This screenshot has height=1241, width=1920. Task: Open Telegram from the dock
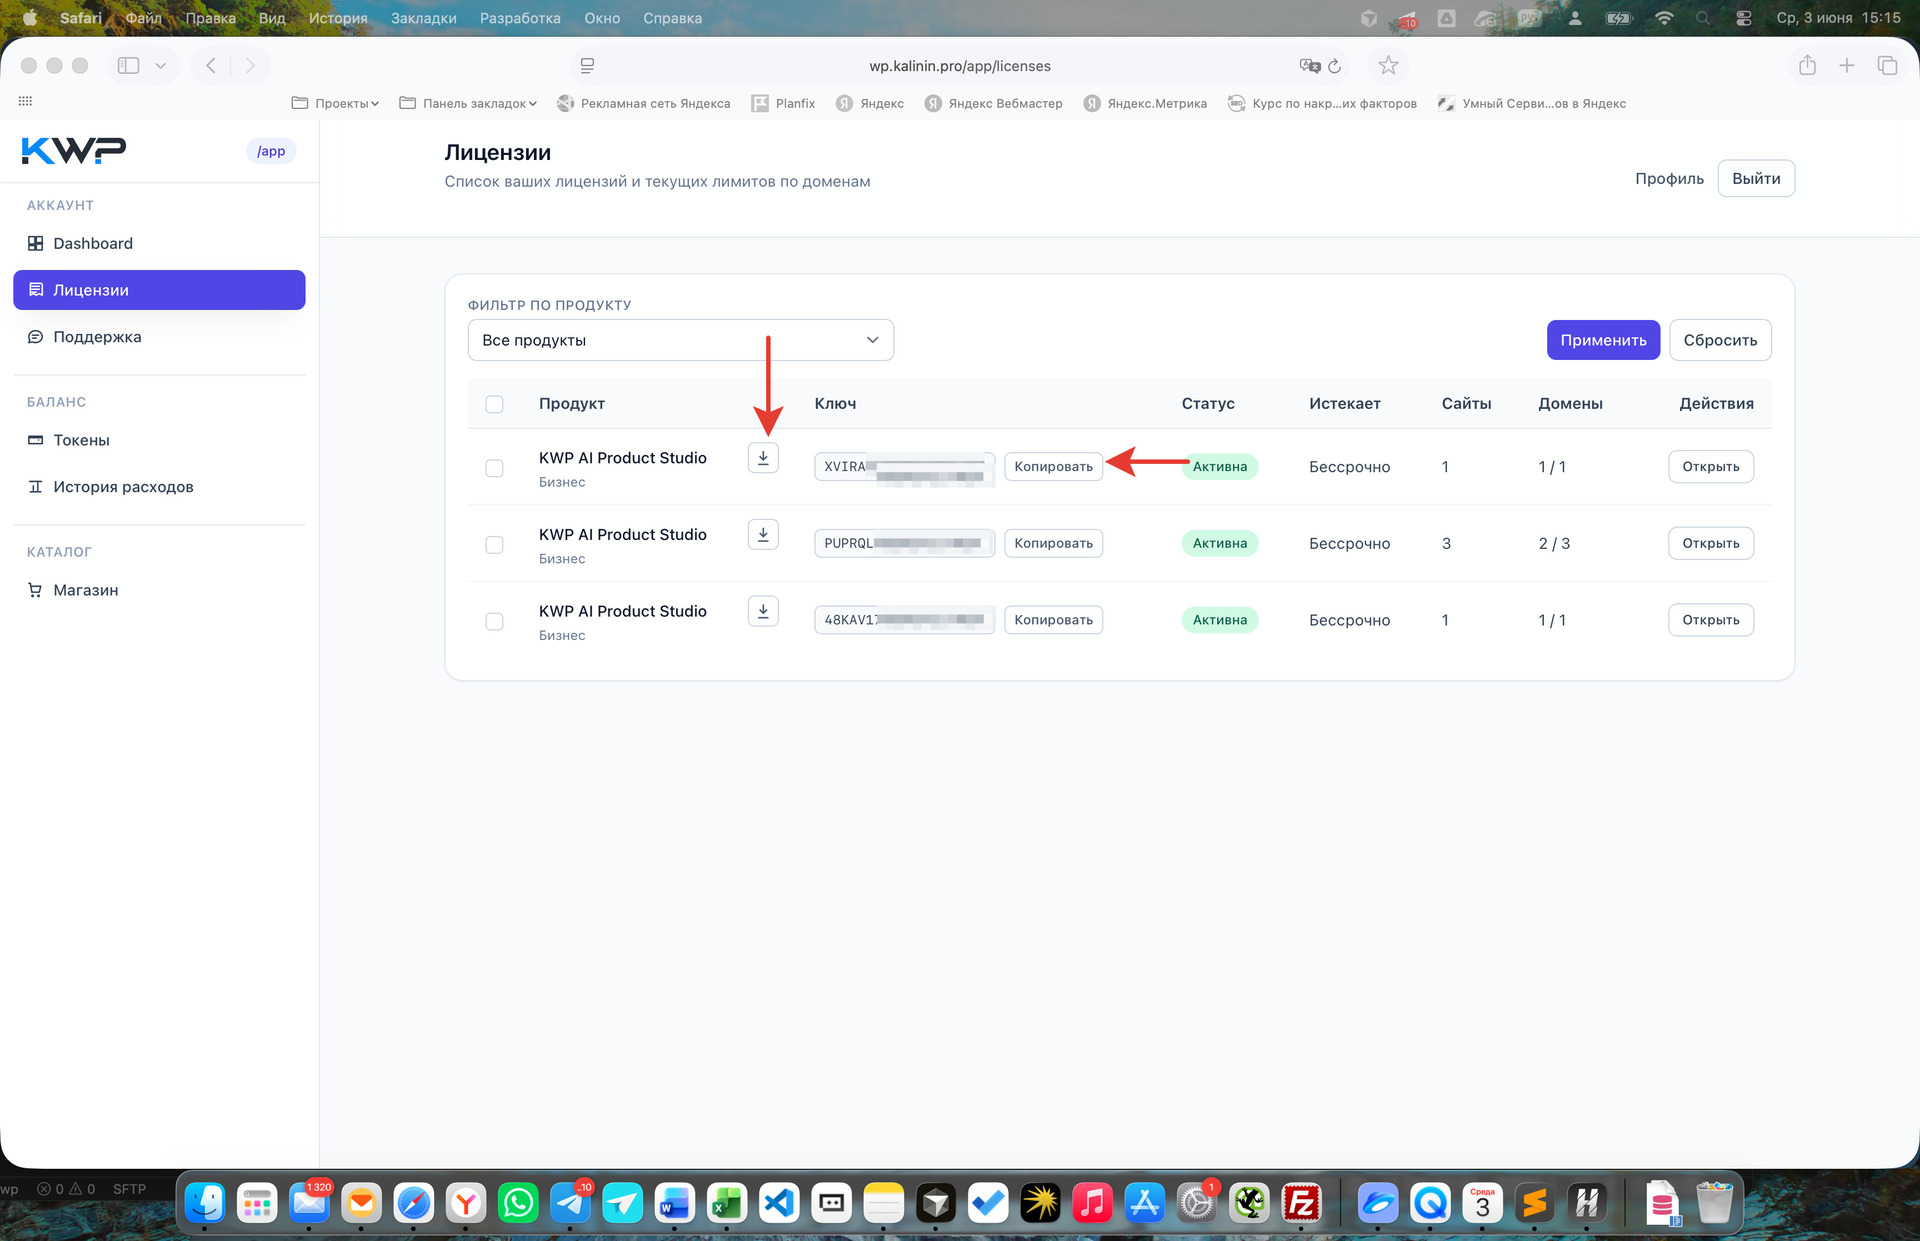(x=570, y=1203)
